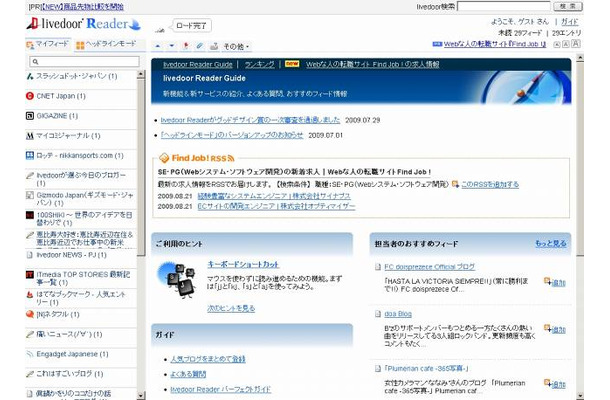Open livedoor NEWS - PJ feed
The image size is (610, 400).
tap(71, 255)
